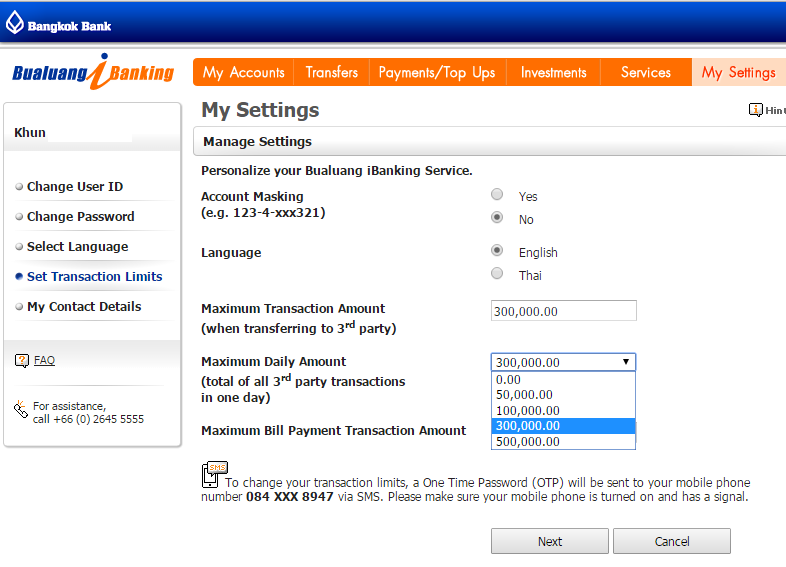Click the Maximum Transaction Amount field
The width and height of the screenshot is (786, 567).
pyautogui.click(x=564, y=311)
